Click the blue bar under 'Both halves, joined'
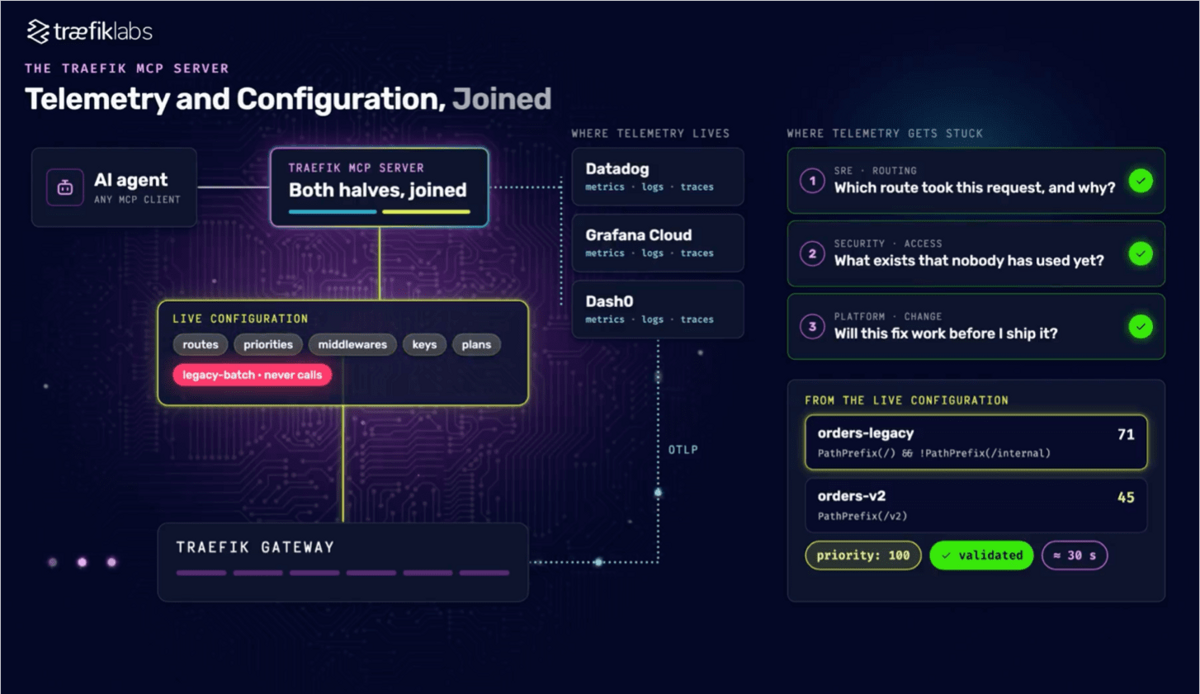The image size is (1200, 694). coord(333,212)
